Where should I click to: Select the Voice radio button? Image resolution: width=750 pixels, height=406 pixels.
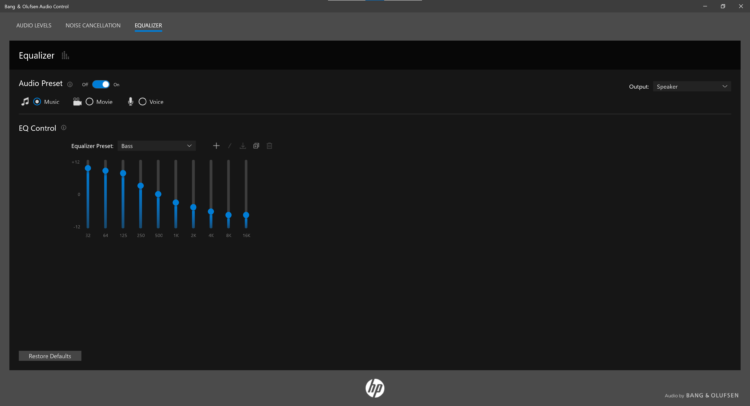[143, 102]
